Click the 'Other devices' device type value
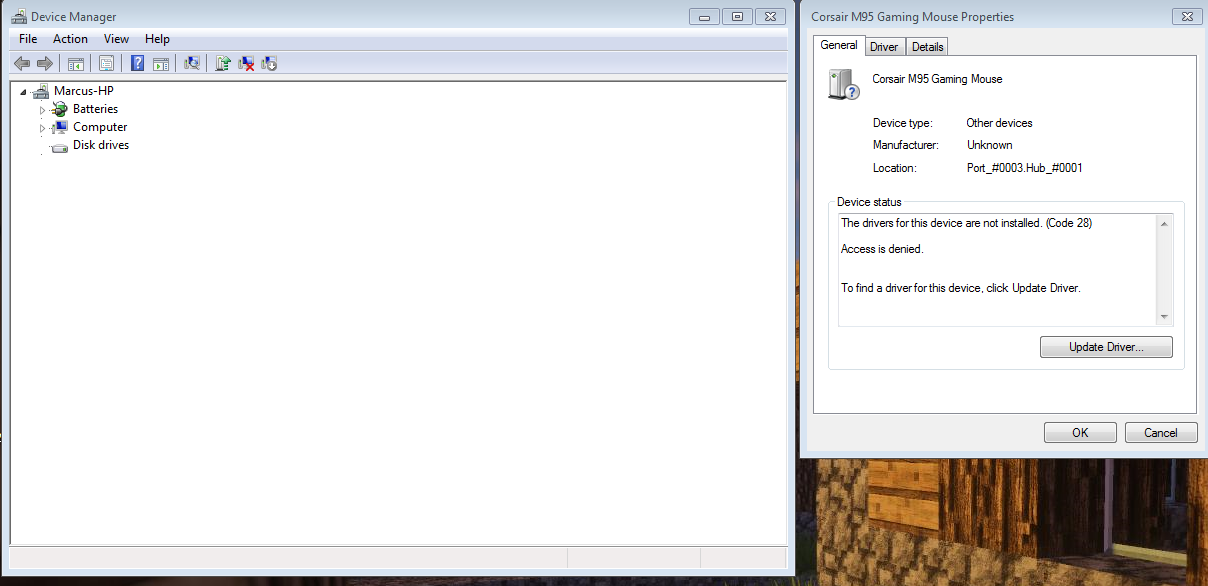The height and width of the screenshot is (586, 1208). 999,123
